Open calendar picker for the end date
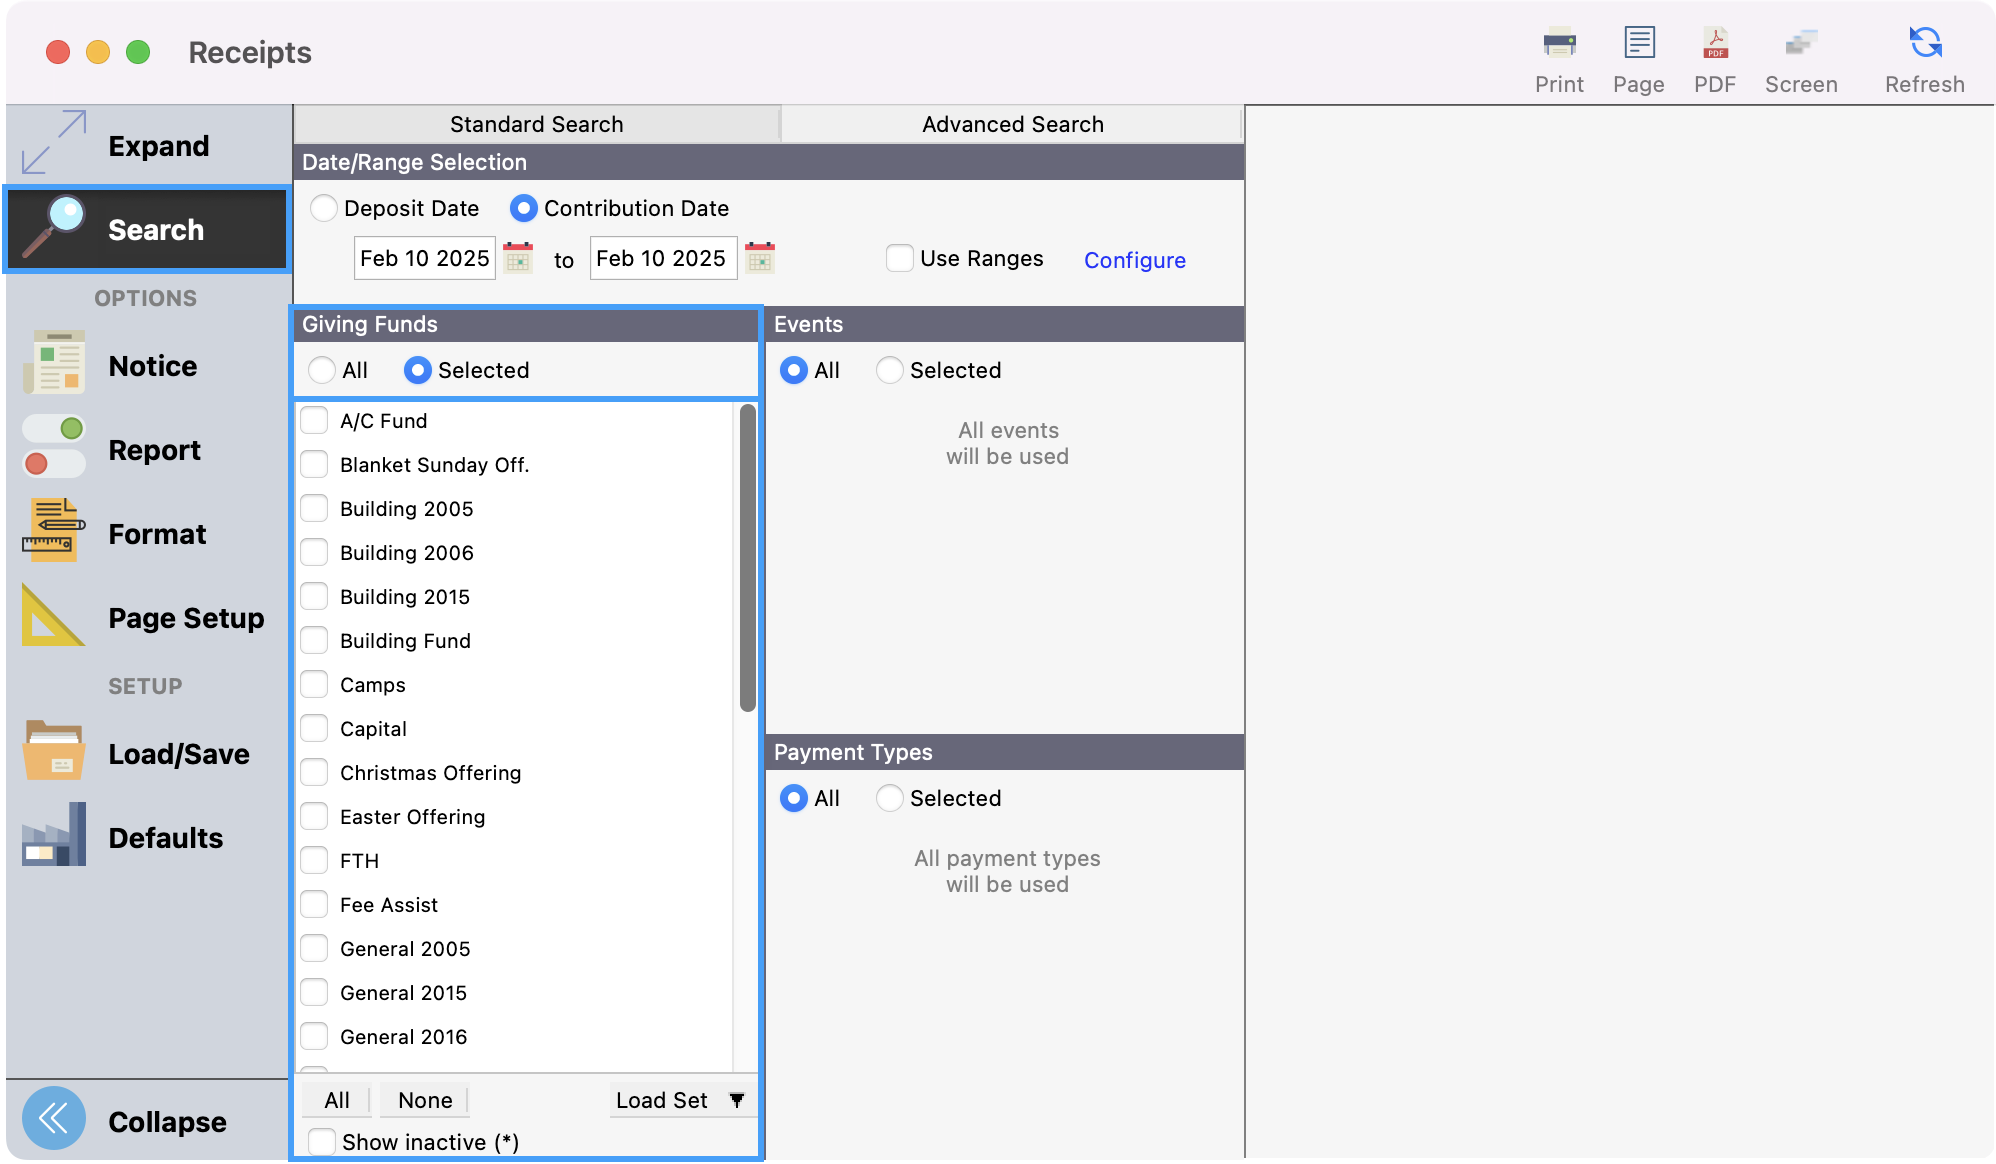This screenshot has width=1996, height=1164. [760, 258]
